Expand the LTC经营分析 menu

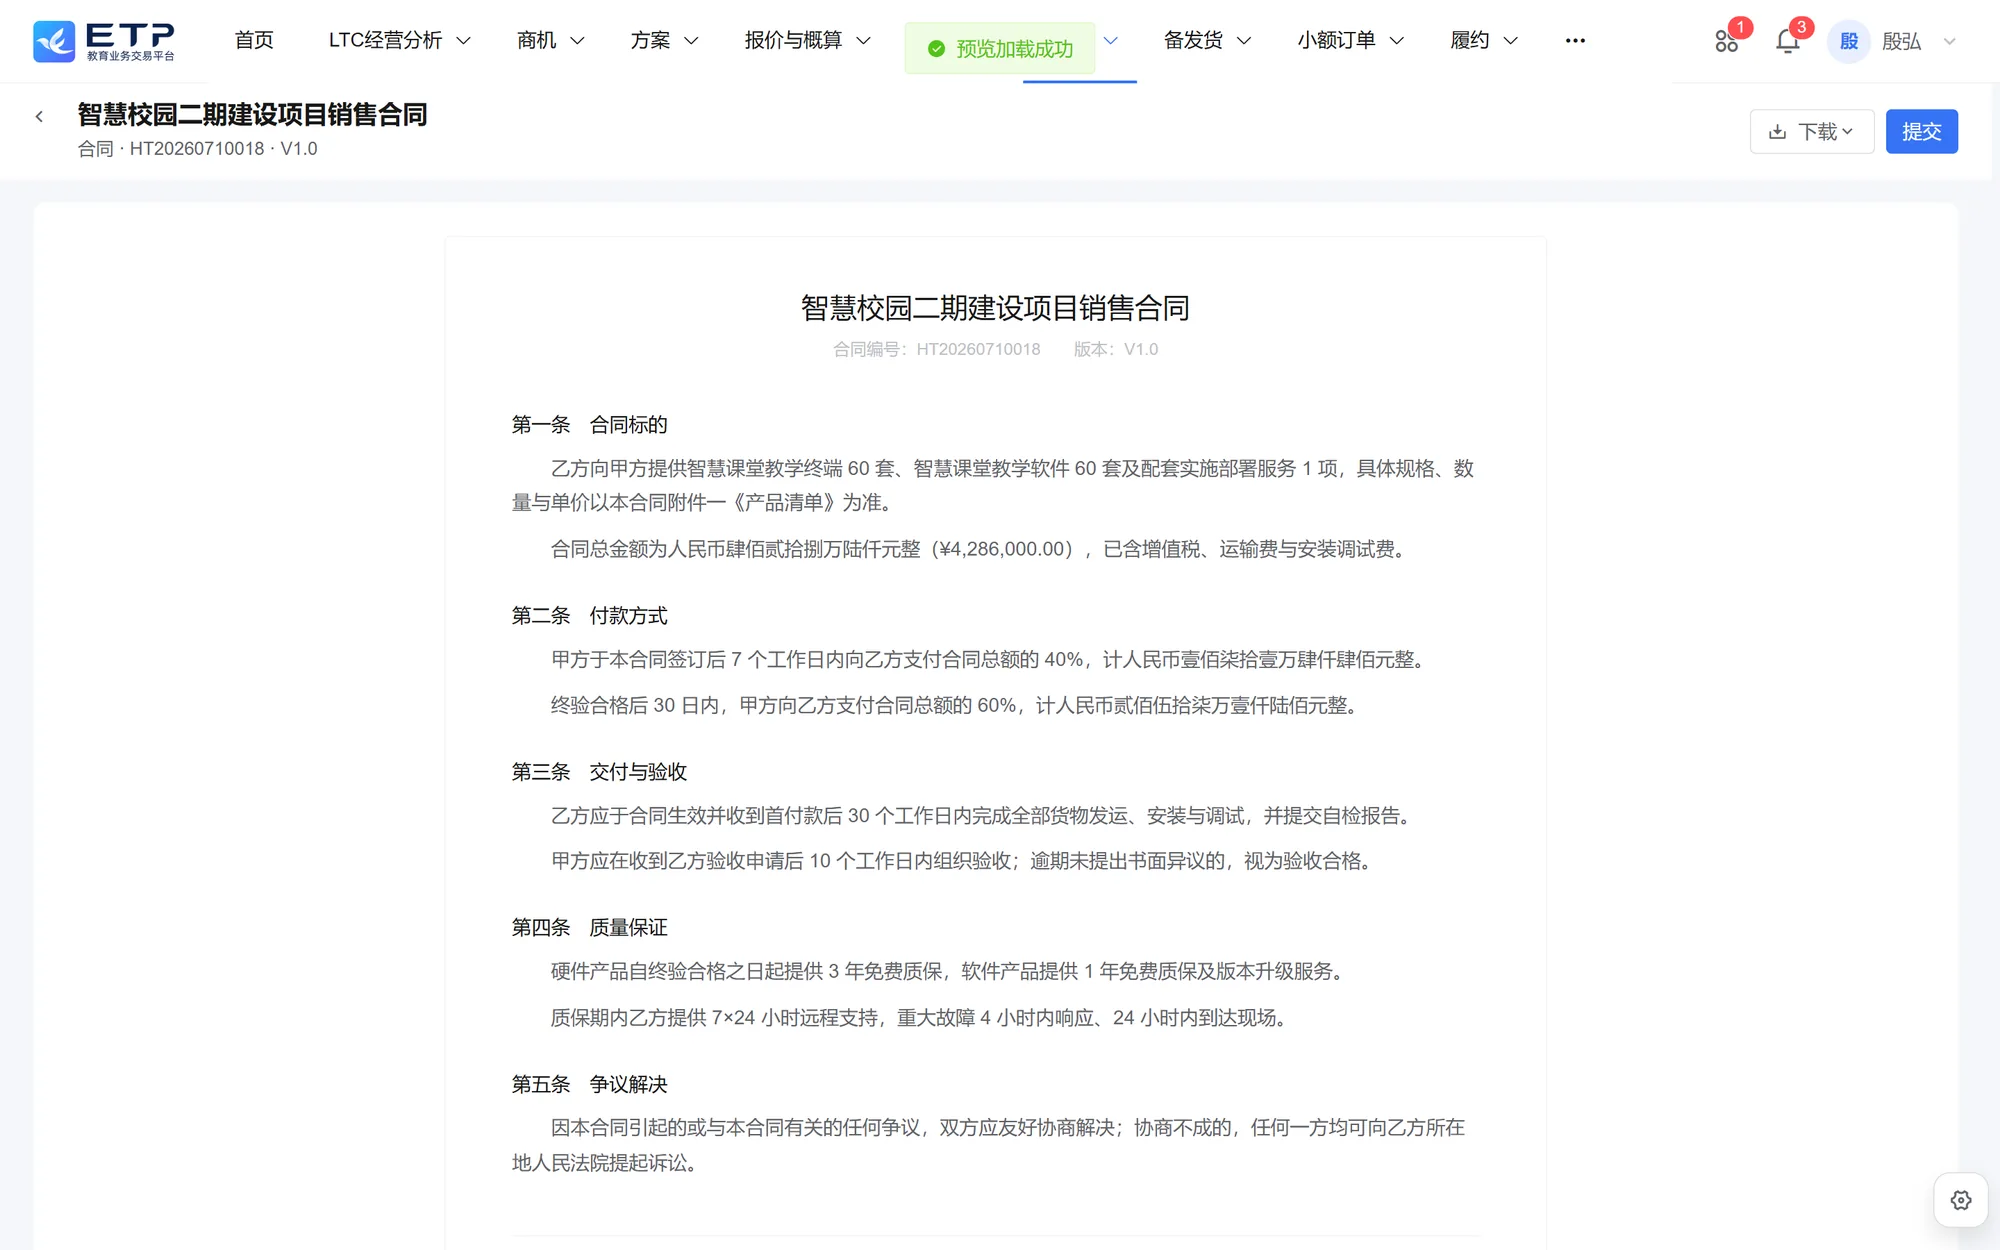coord(399,40)
